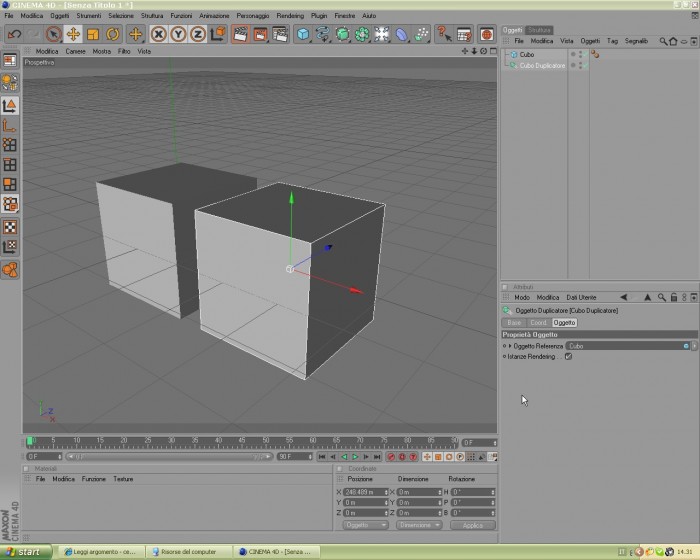Click the X position input field
The width and height of the screenshot is (700, 560).
coord(366,492)
